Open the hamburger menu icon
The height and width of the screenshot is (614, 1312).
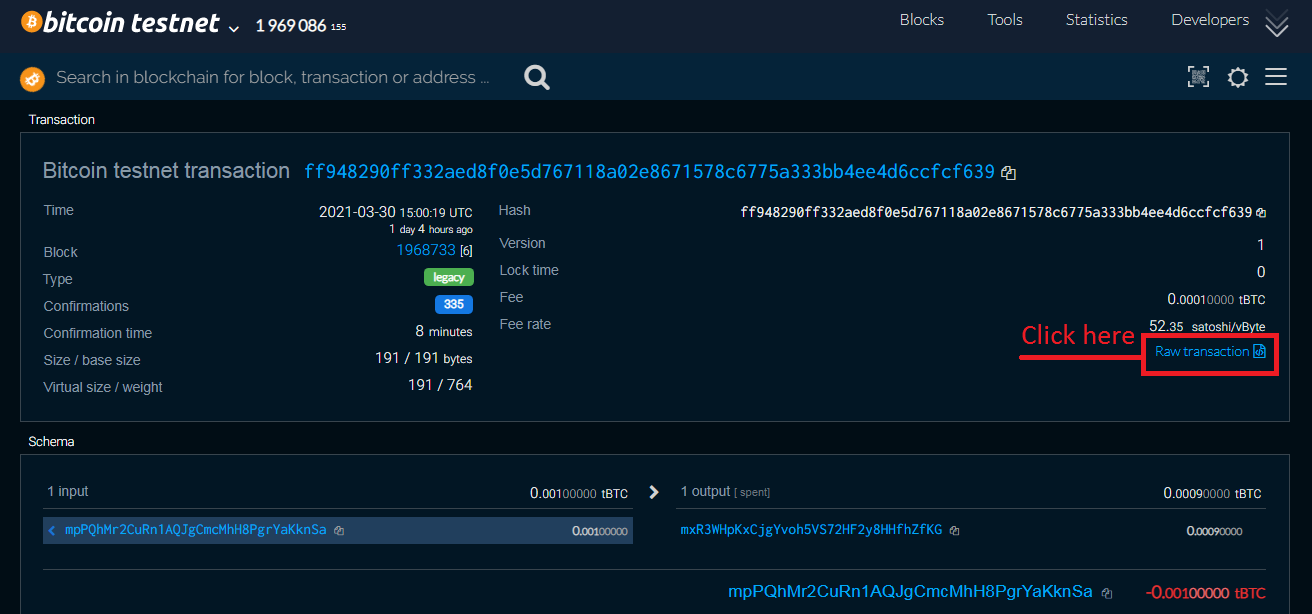point(1276,77)
